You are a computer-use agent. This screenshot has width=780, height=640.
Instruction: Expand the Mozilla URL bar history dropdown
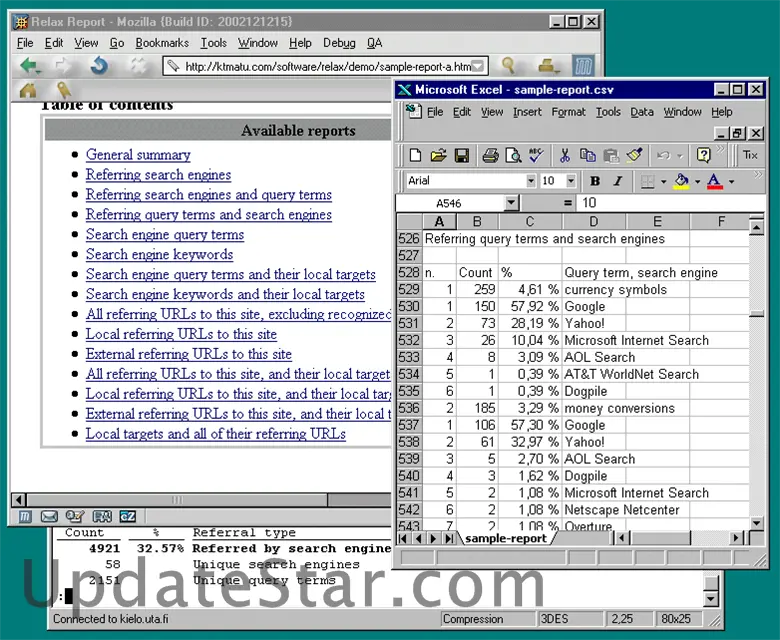pyautogui.click(x=477, y=66)
